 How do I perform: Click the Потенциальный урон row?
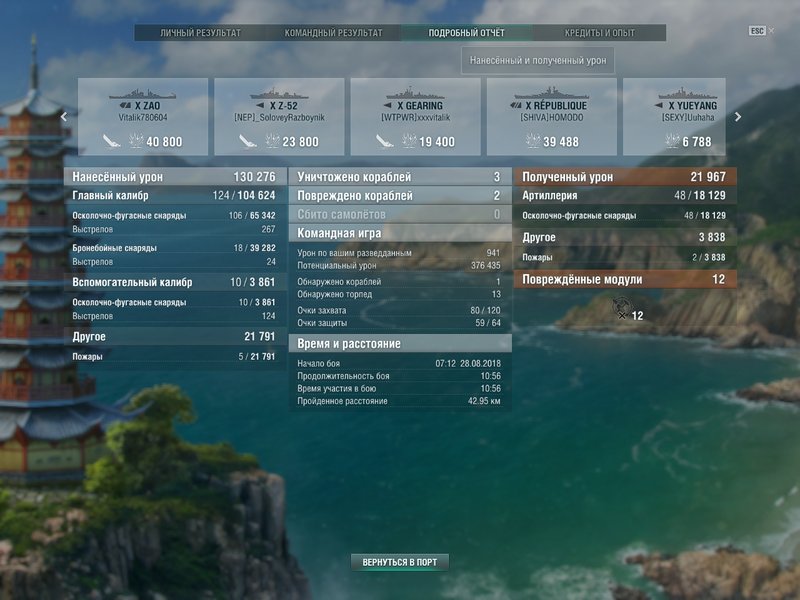click(400, 265)
